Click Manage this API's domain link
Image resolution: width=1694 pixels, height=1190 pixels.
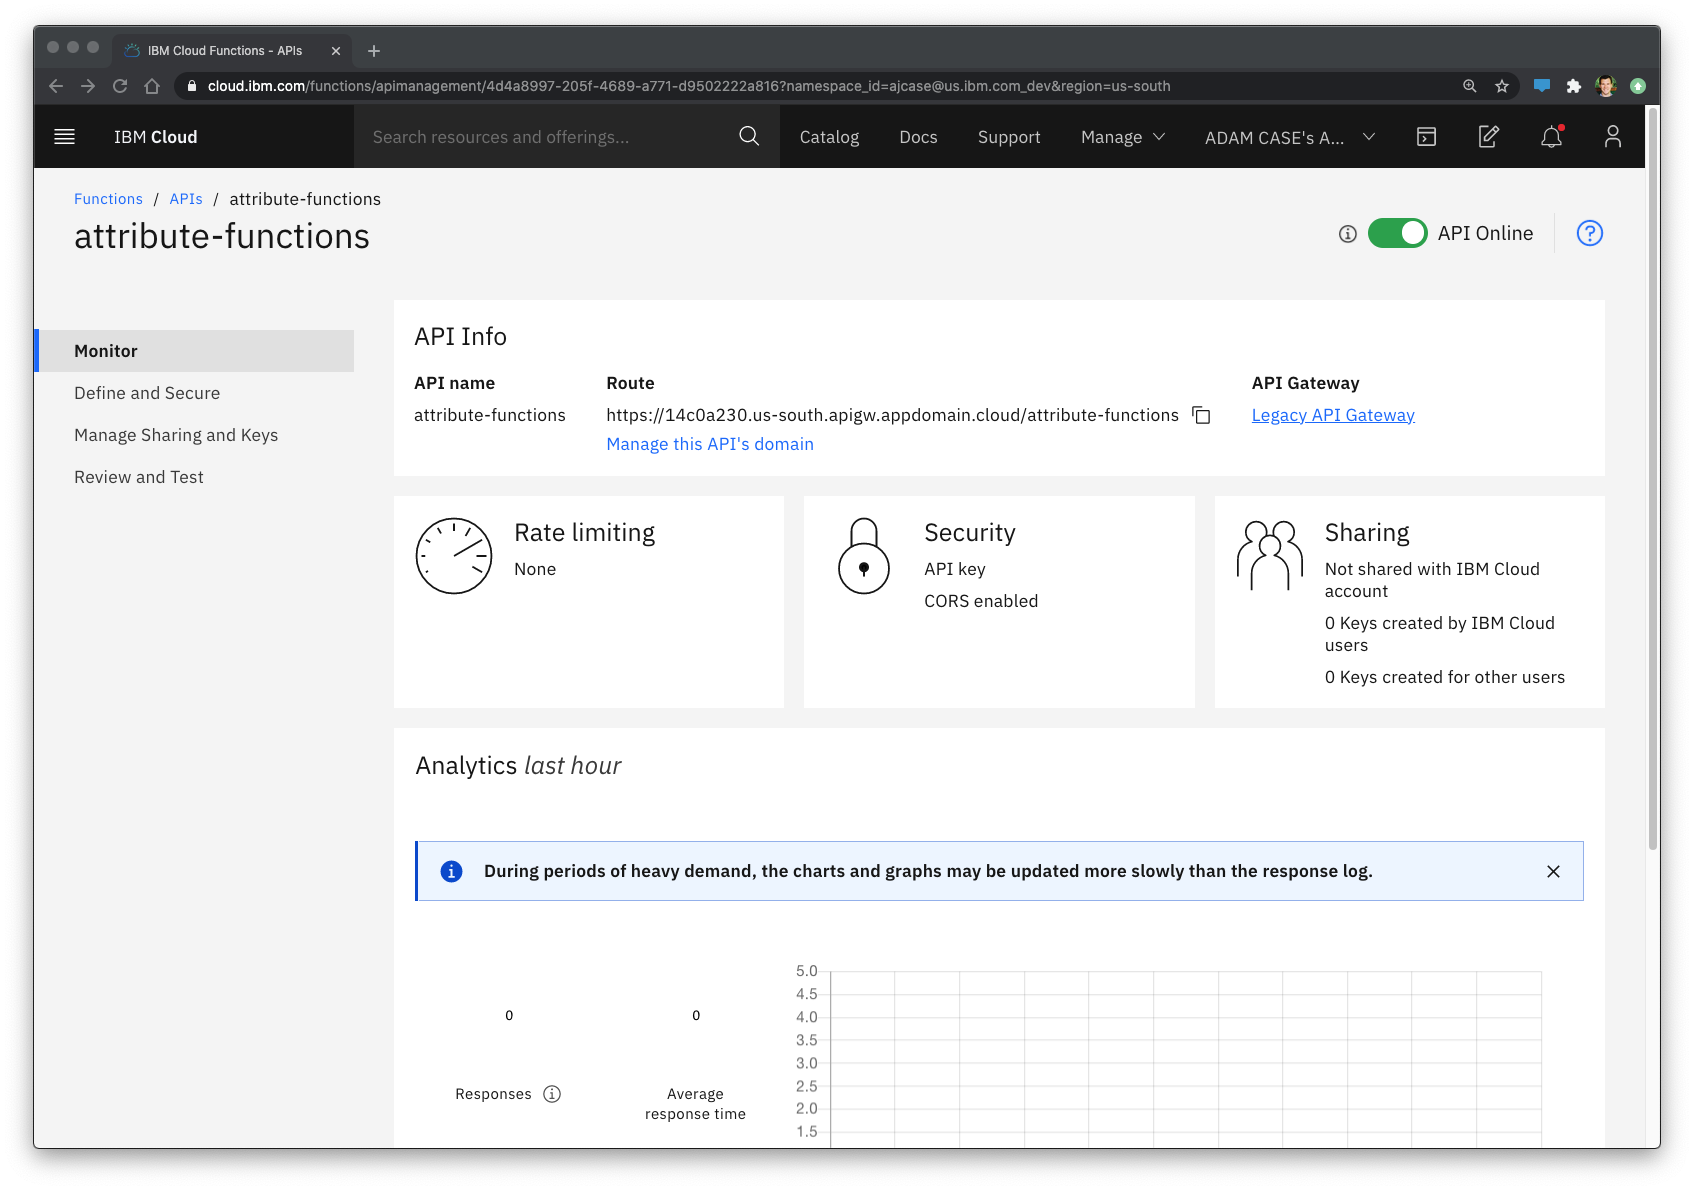[710, 444]
